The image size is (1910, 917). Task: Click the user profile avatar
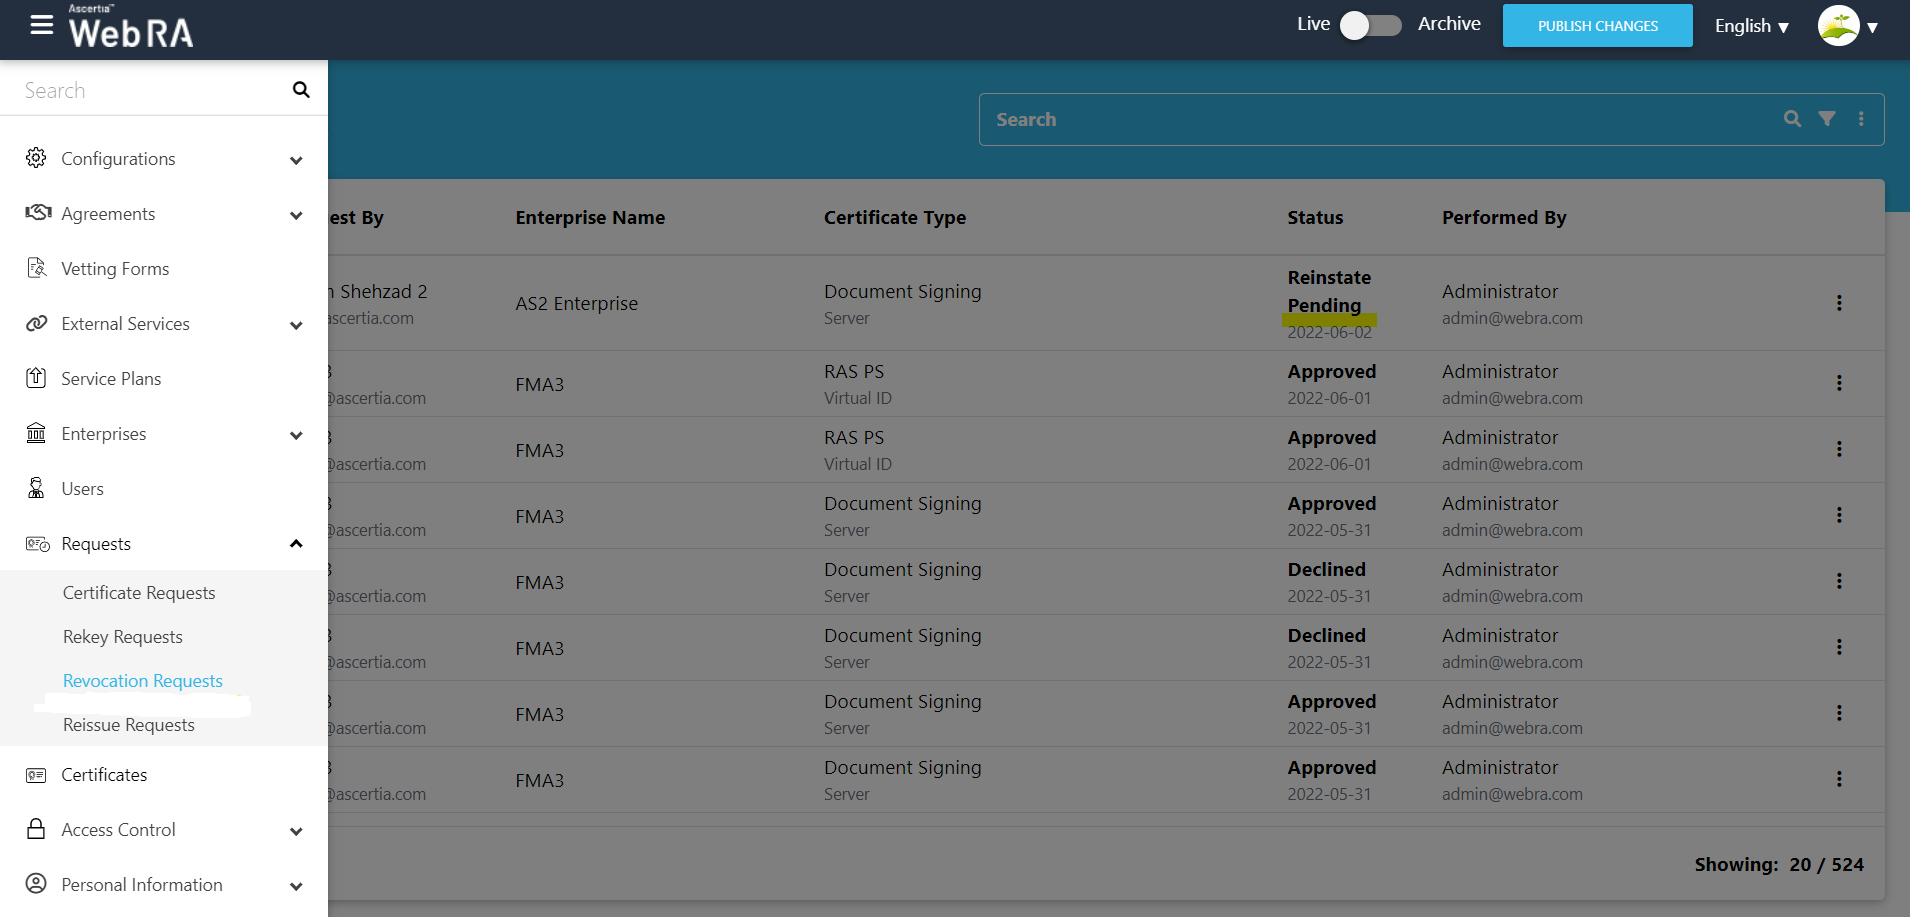pos(1838,26)
